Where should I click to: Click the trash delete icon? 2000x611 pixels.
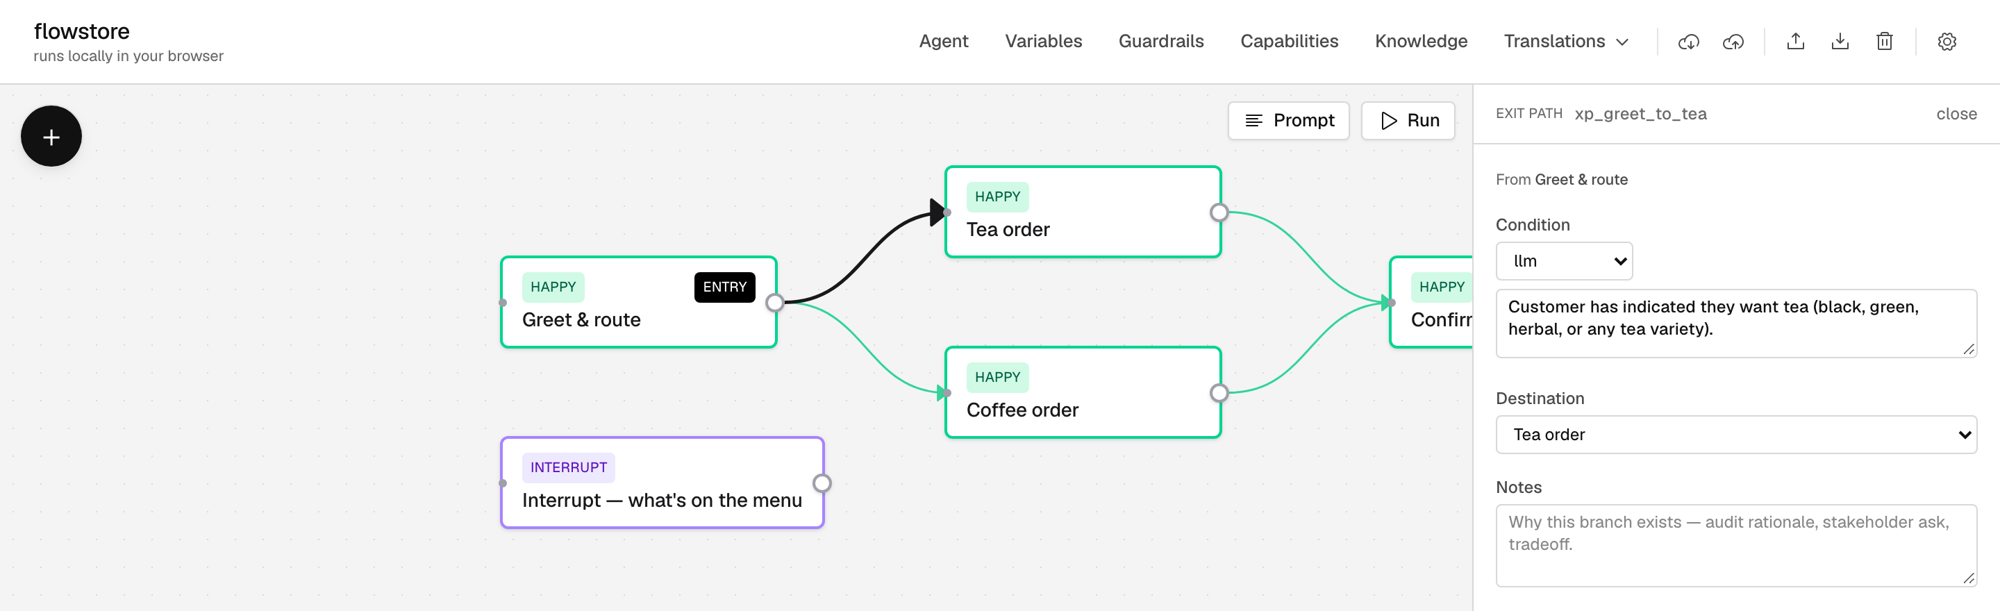(1884, 41)
